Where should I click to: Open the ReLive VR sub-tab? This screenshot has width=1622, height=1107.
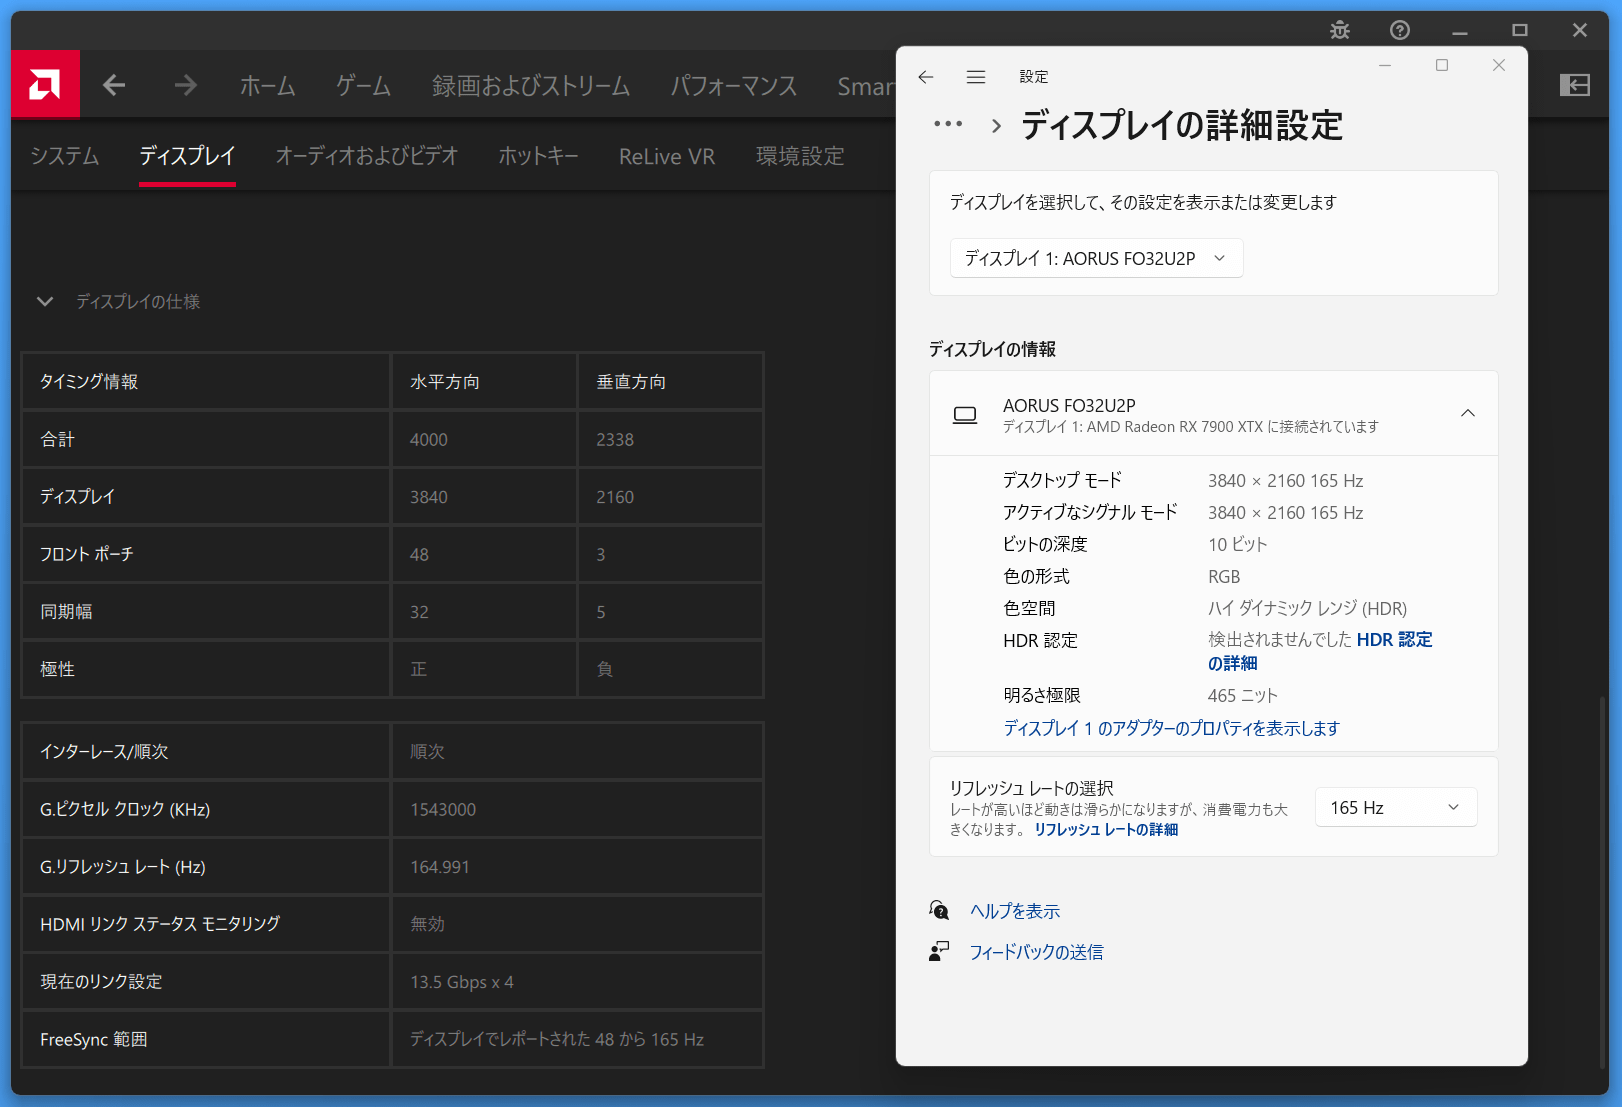click(x=667, y=156)
